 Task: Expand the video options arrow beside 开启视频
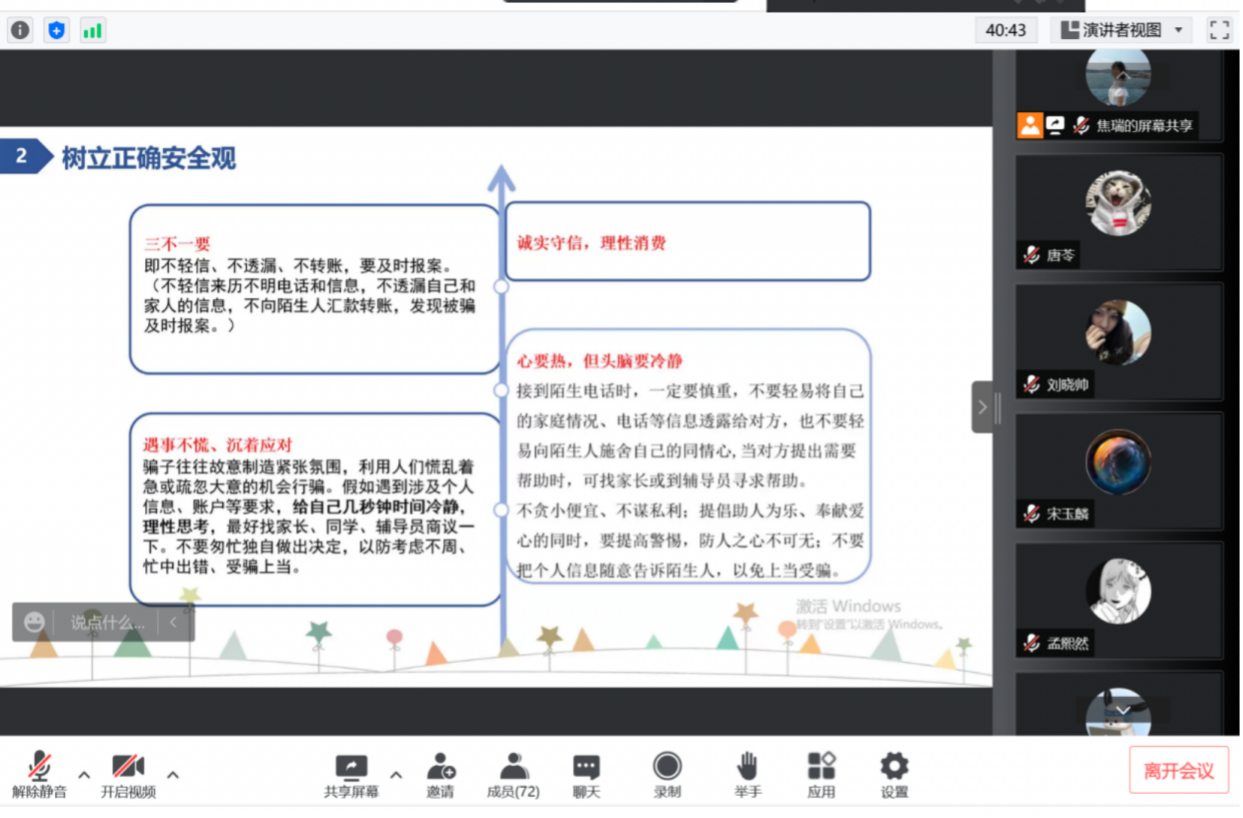[x=173, y=774]
